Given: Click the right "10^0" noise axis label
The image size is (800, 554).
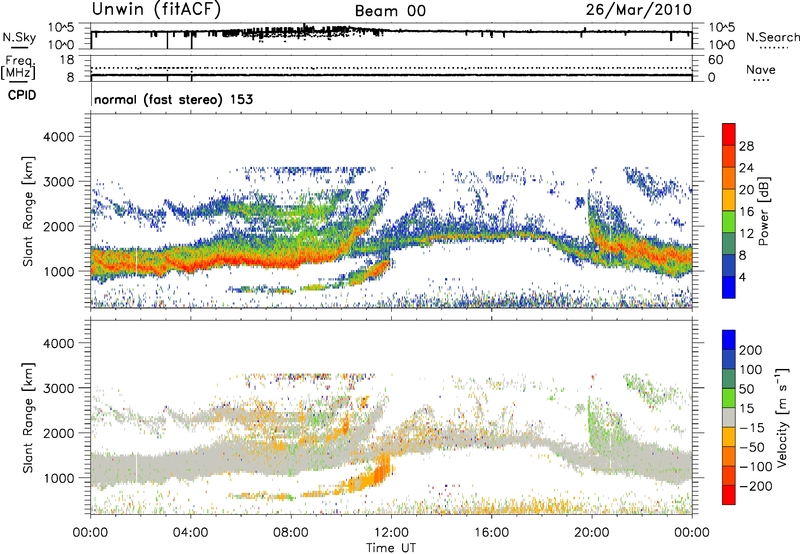Looking at the screenshot, I should tap(722, 44).
